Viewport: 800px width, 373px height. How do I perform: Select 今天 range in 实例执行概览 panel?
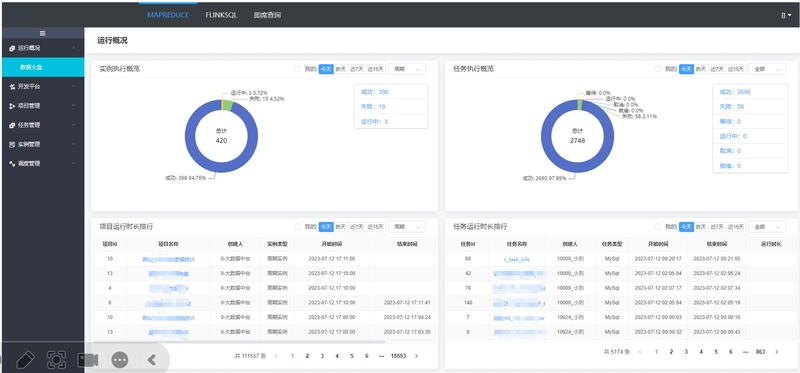click(x=326, y=69)
